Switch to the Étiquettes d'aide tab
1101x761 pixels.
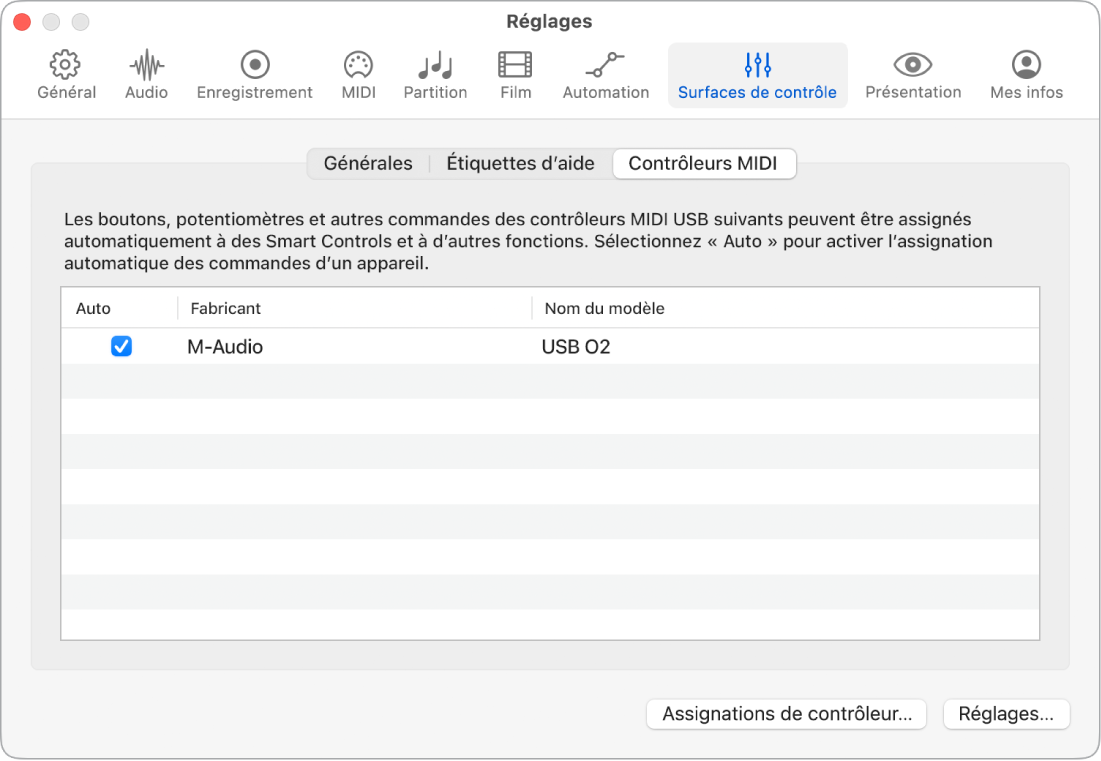(x=520, y=163)
